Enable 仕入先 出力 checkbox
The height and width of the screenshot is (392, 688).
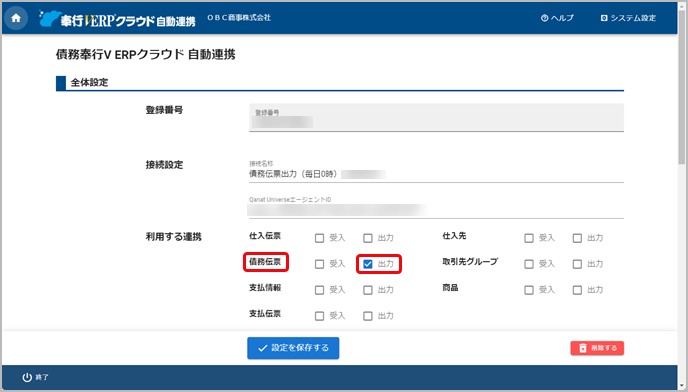[x=577, y=238]
